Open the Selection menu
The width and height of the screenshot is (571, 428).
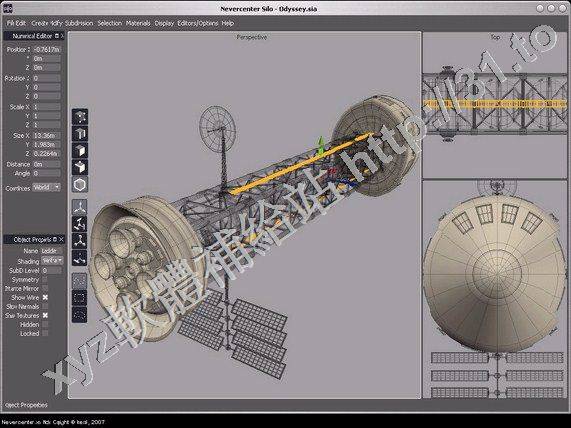(109, 23)
